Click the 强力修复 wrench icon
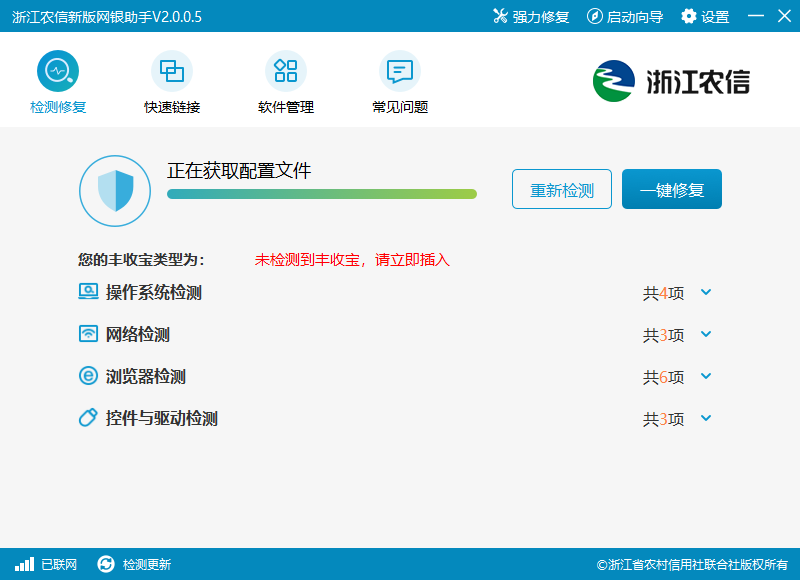The image size is (800, 580). tap(500, 16)
